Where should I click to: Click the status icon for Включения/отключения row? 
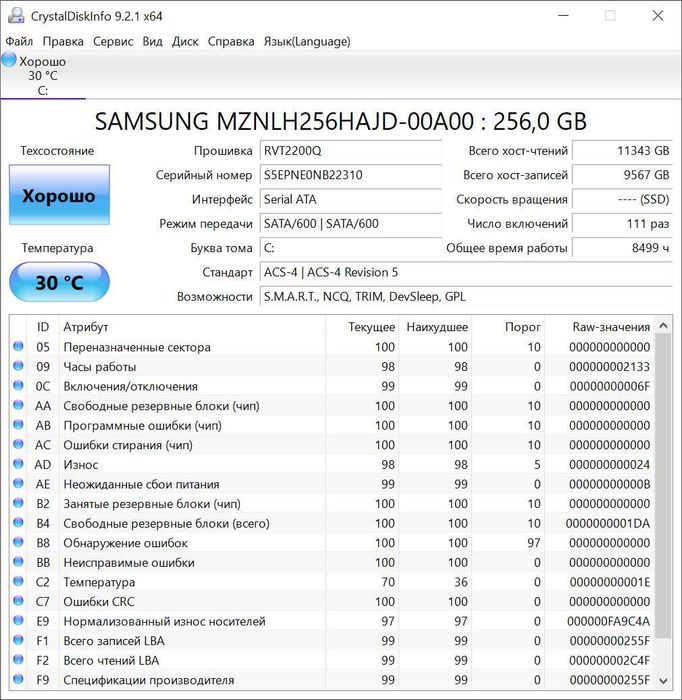[x=18, y=385]
